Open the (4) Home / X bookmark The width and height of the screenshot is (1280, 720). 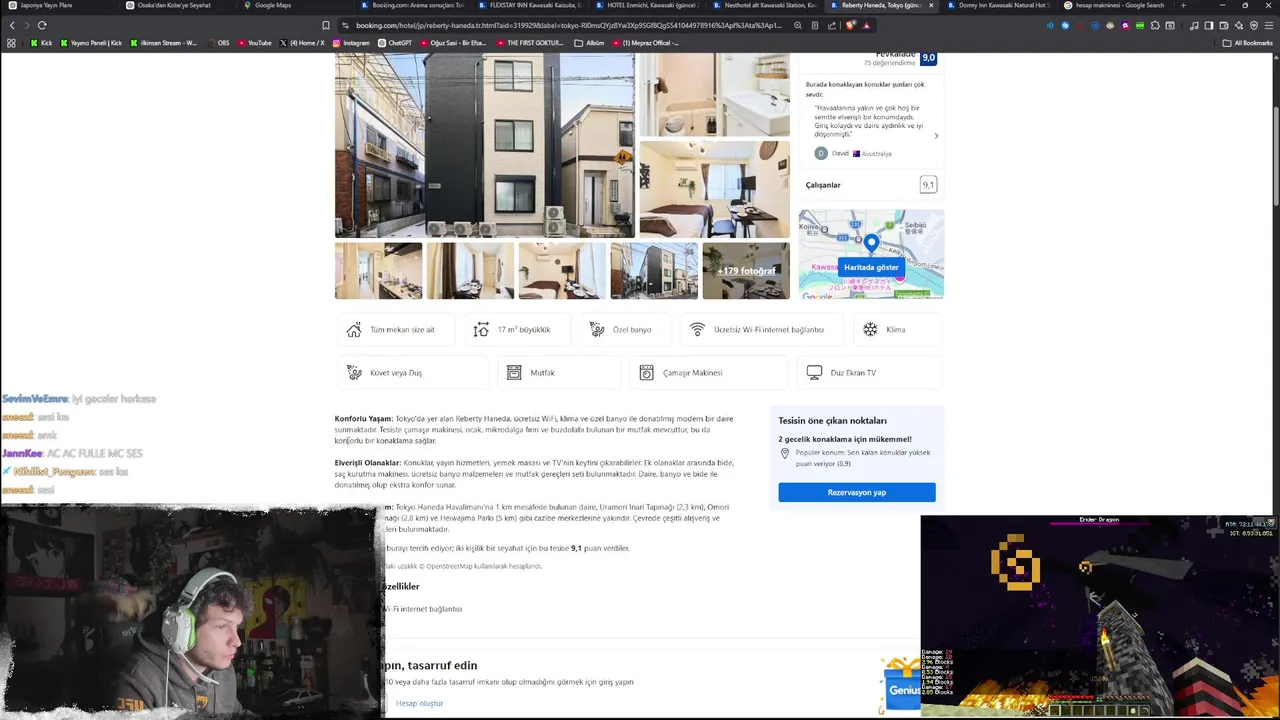point(302,43)
